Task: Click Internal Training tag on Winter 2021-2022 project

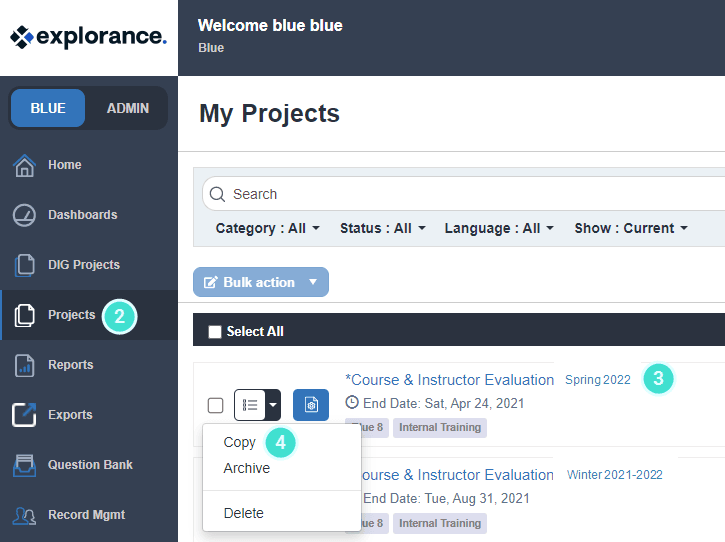Action: pyautogui.click(x=440, y=523)
